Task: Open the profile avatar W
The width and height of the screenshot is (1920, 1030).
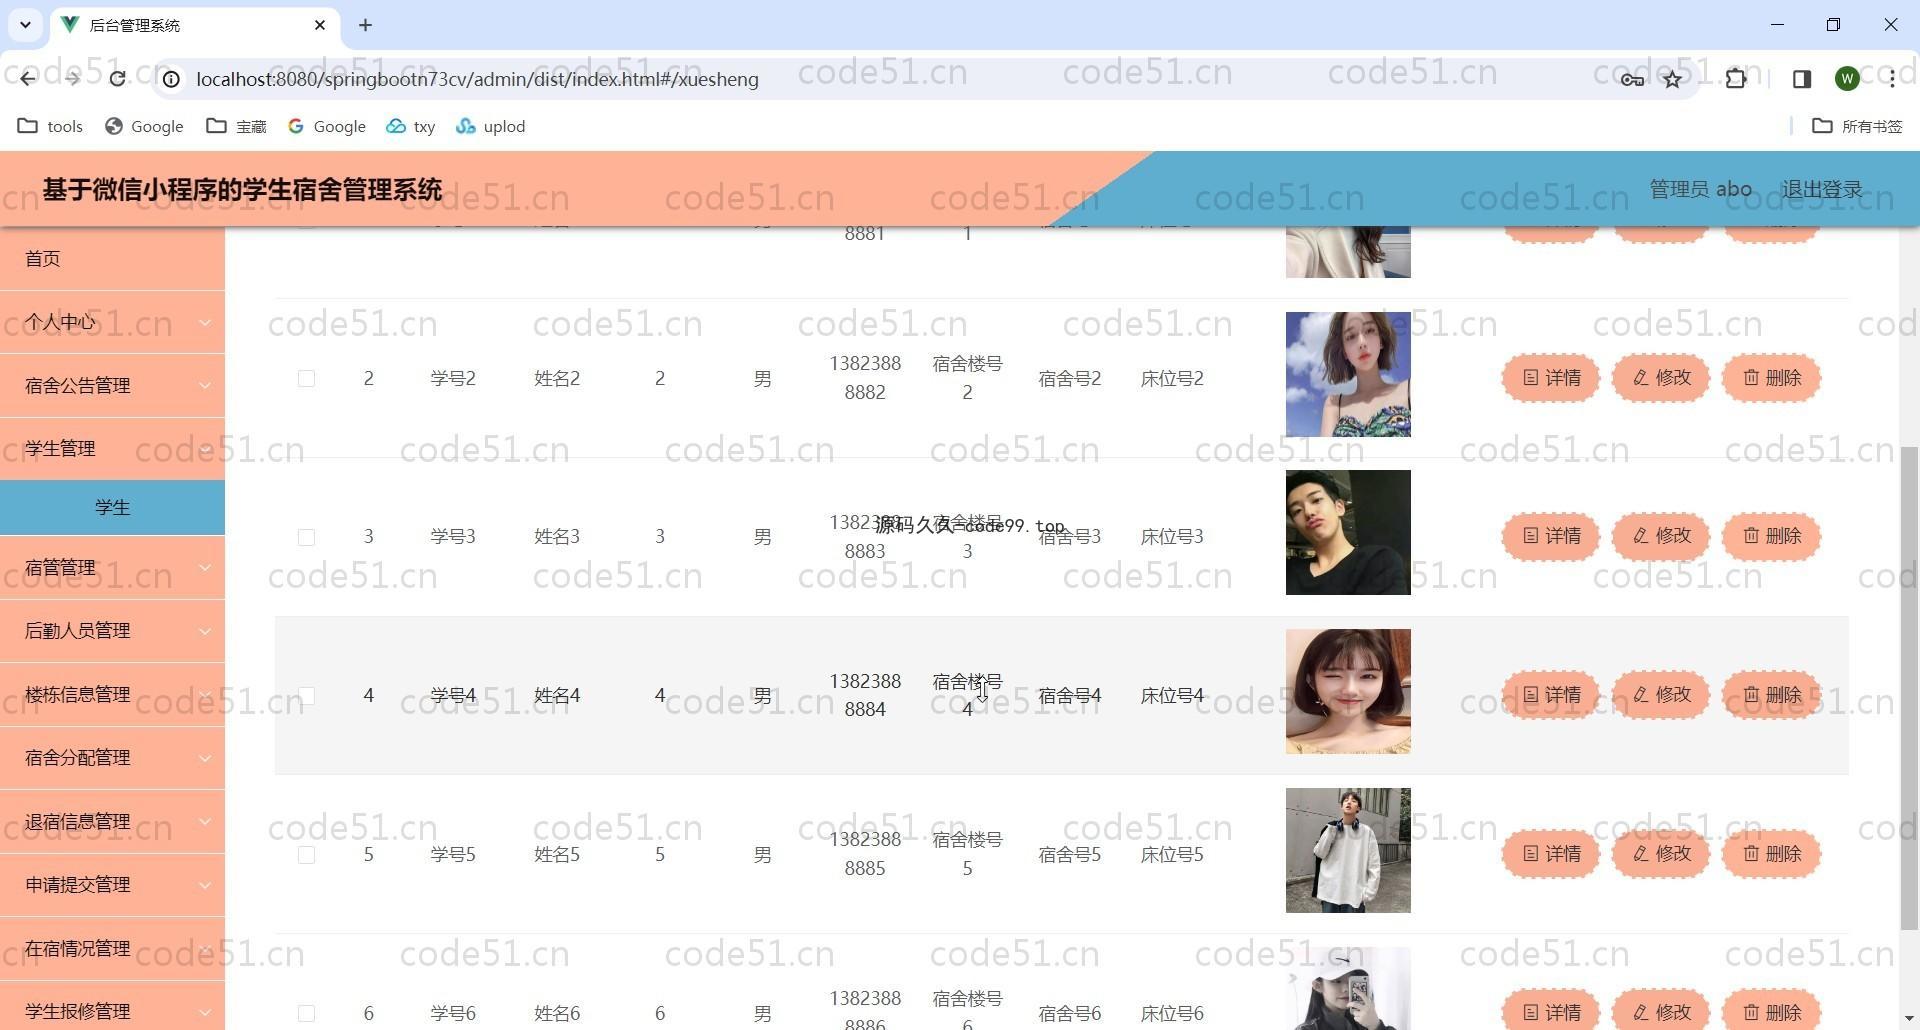Action: pos(1847,79)
